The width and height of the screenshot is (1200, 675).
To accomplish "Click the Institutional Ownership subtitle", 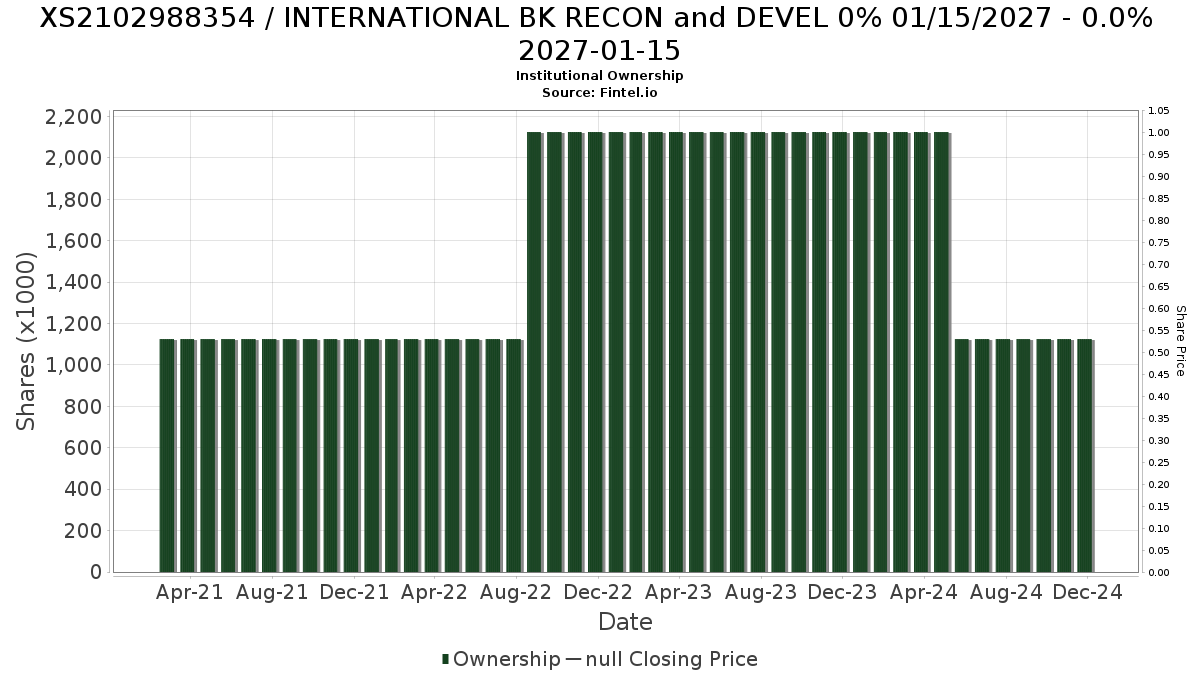I will pyautogui.click(x=600, y=76).
